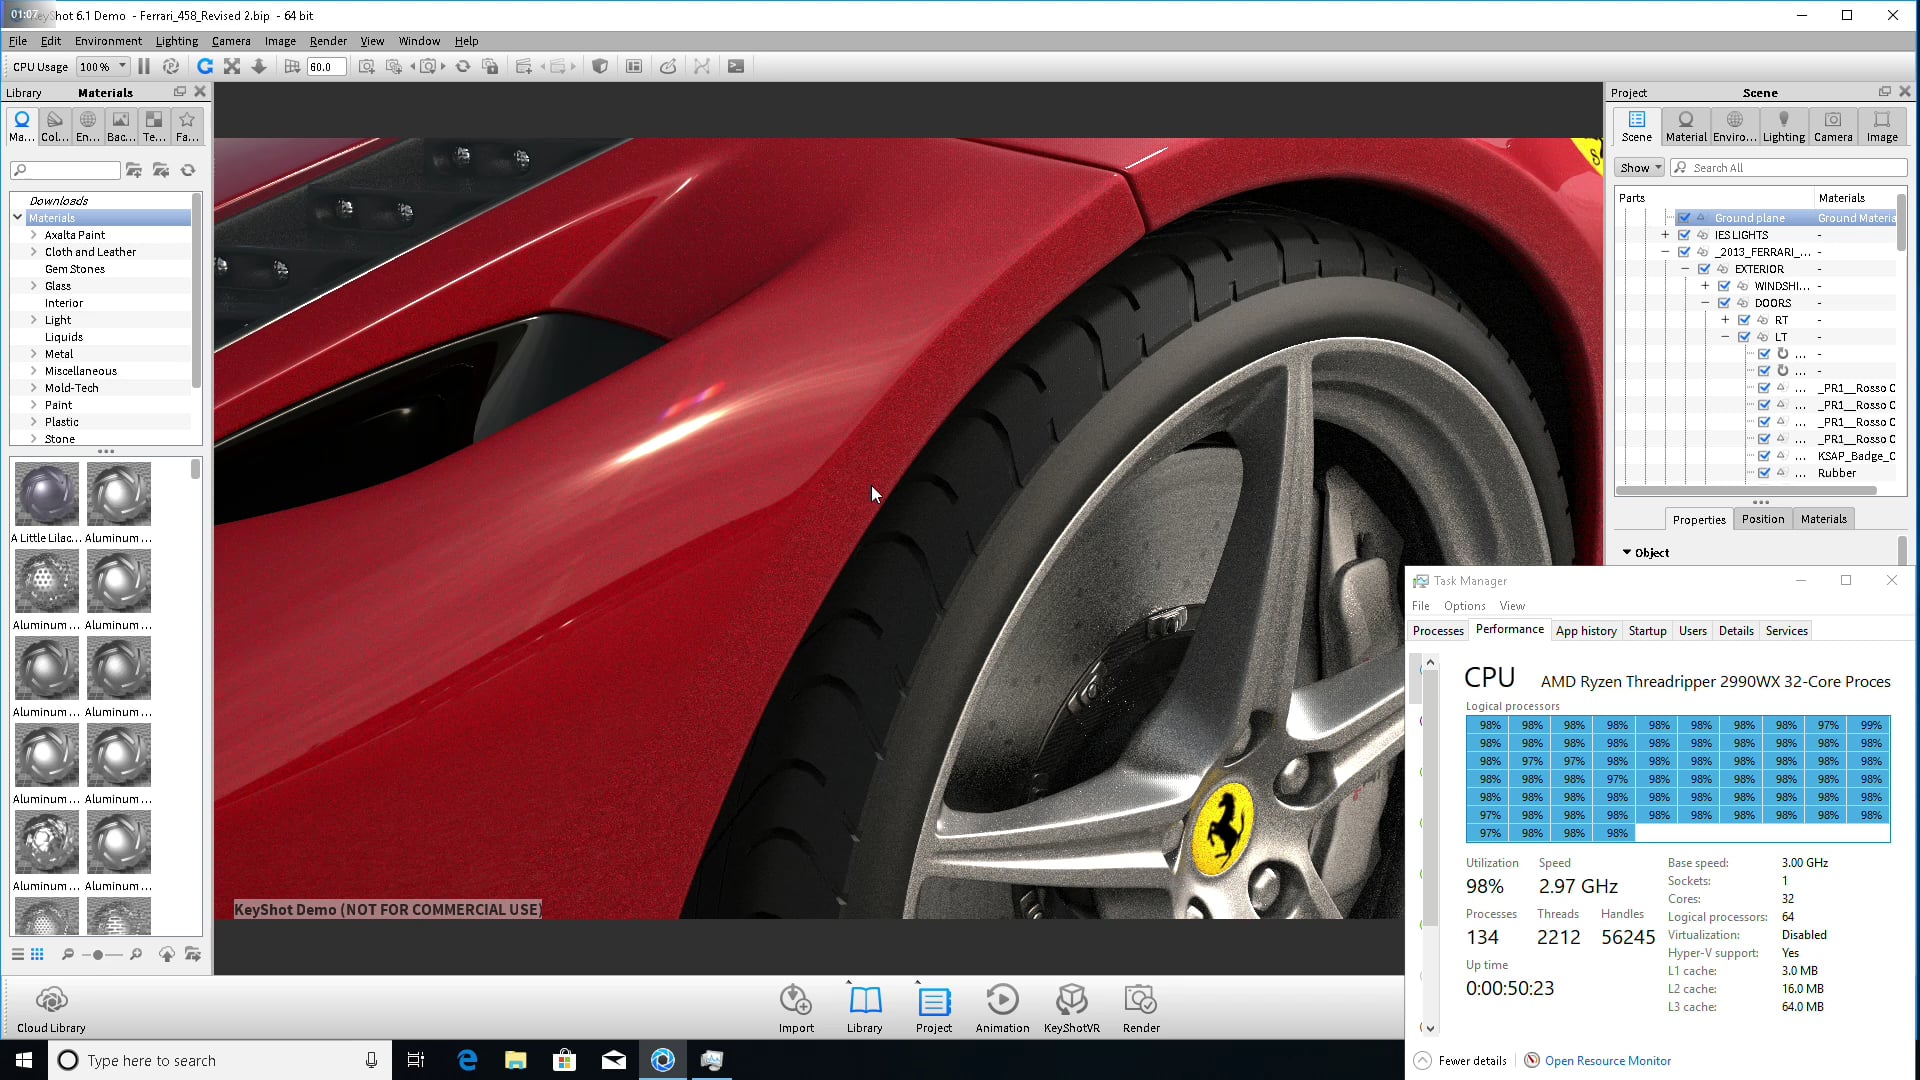Image resolution: width=1920 pixels, height=1080 pixels.
Task: Open the Geometry View toolbar icon
Action: 634,67
